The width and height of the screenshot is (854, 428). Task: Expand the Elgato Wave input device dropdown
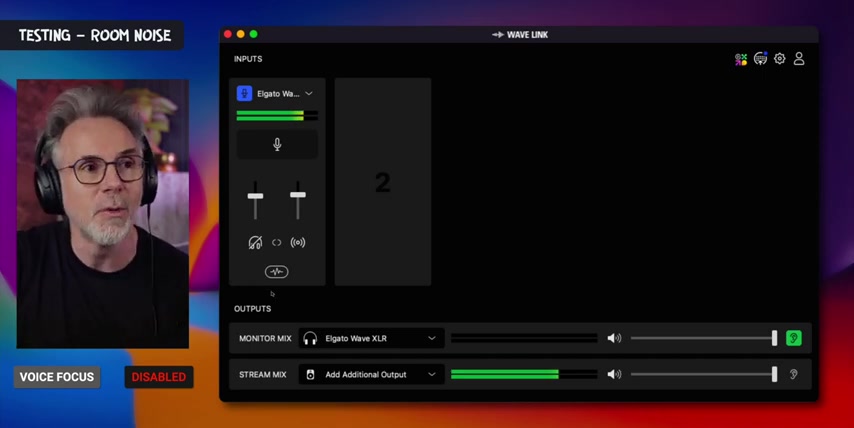[x=309, y=94]
